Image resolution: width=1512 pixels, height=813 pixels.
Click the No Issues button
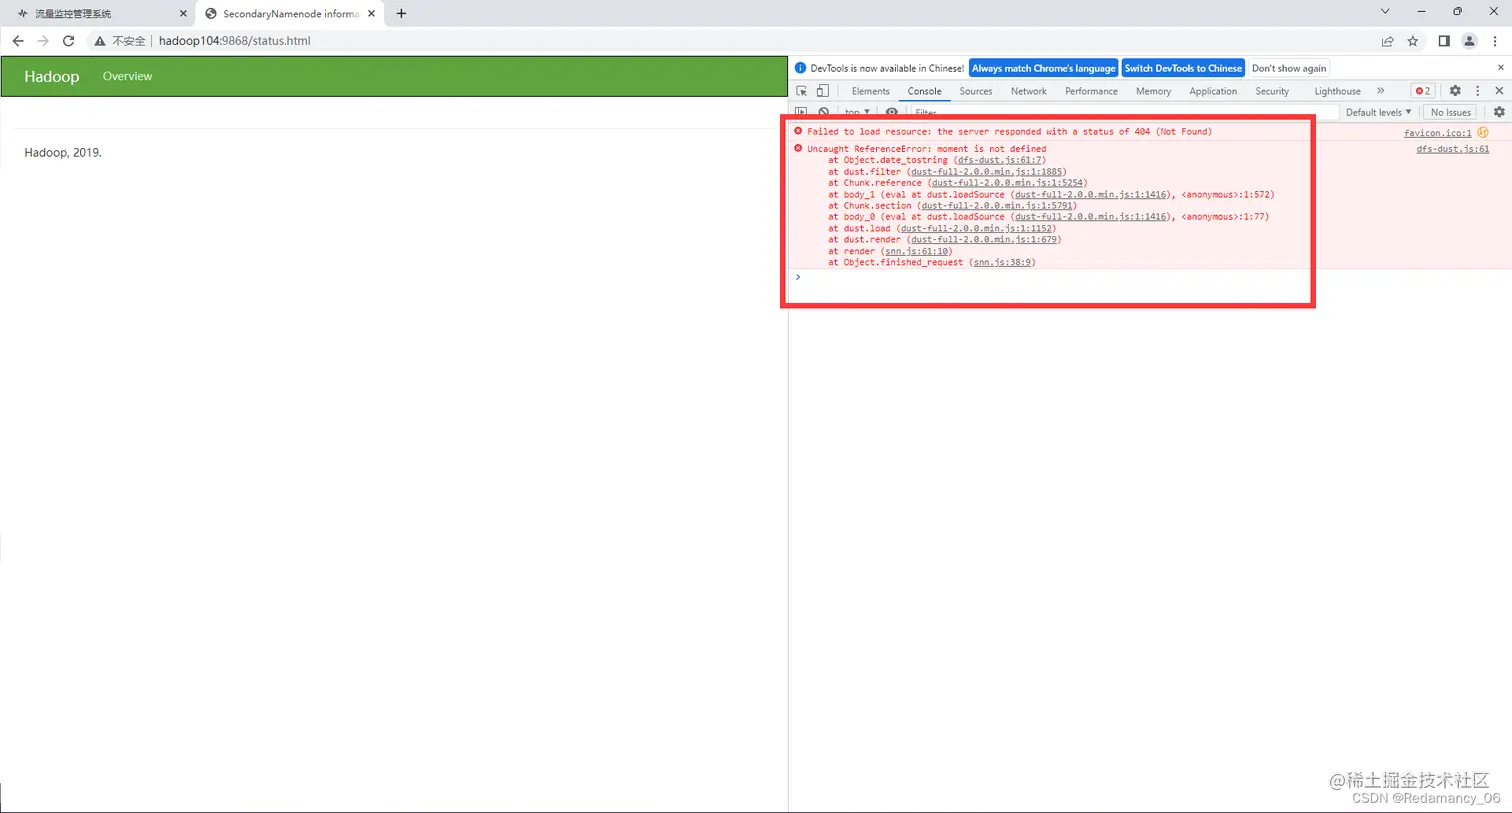pos(1450,112)
